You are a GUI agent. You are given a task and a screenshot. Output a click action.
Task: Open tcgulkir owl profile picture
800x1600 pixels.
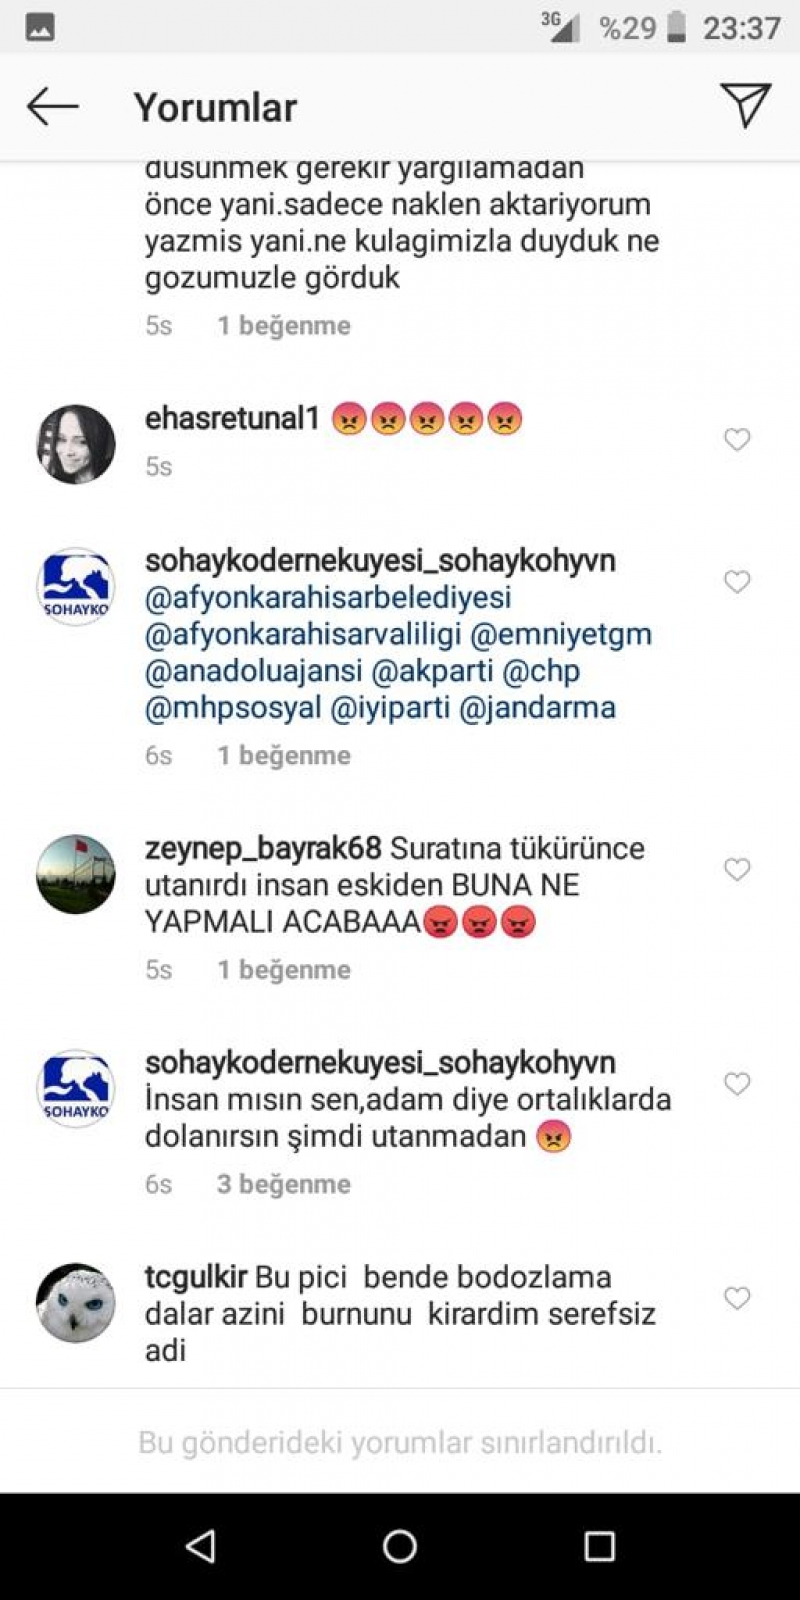[76, 1302]
